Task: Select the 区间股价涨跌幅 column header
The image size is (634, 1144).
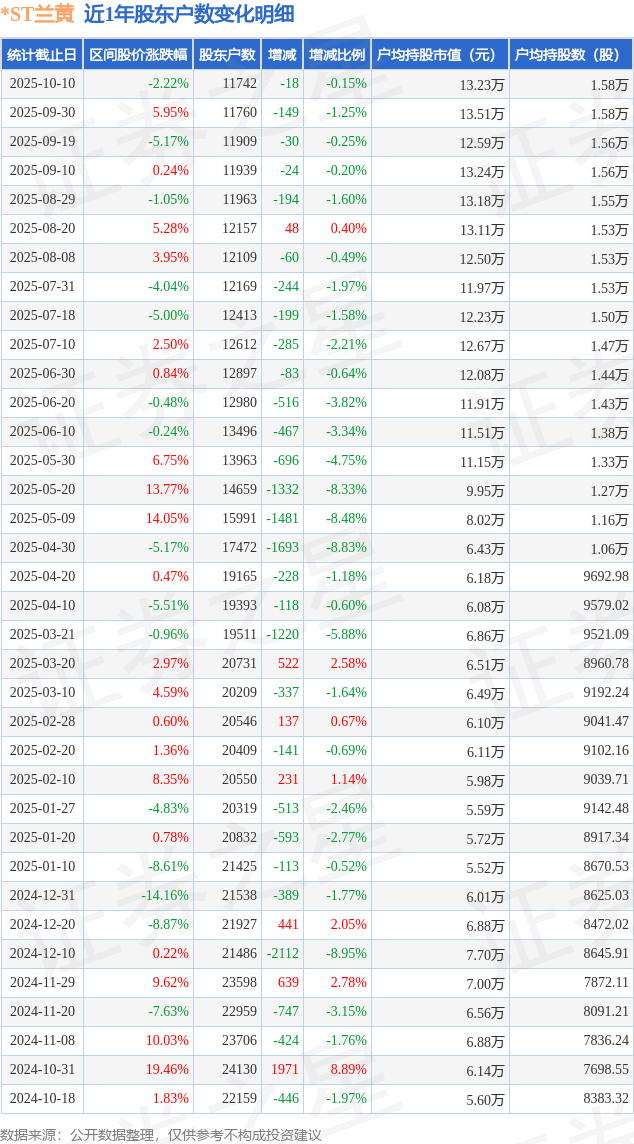Action: tap(137, 55)
